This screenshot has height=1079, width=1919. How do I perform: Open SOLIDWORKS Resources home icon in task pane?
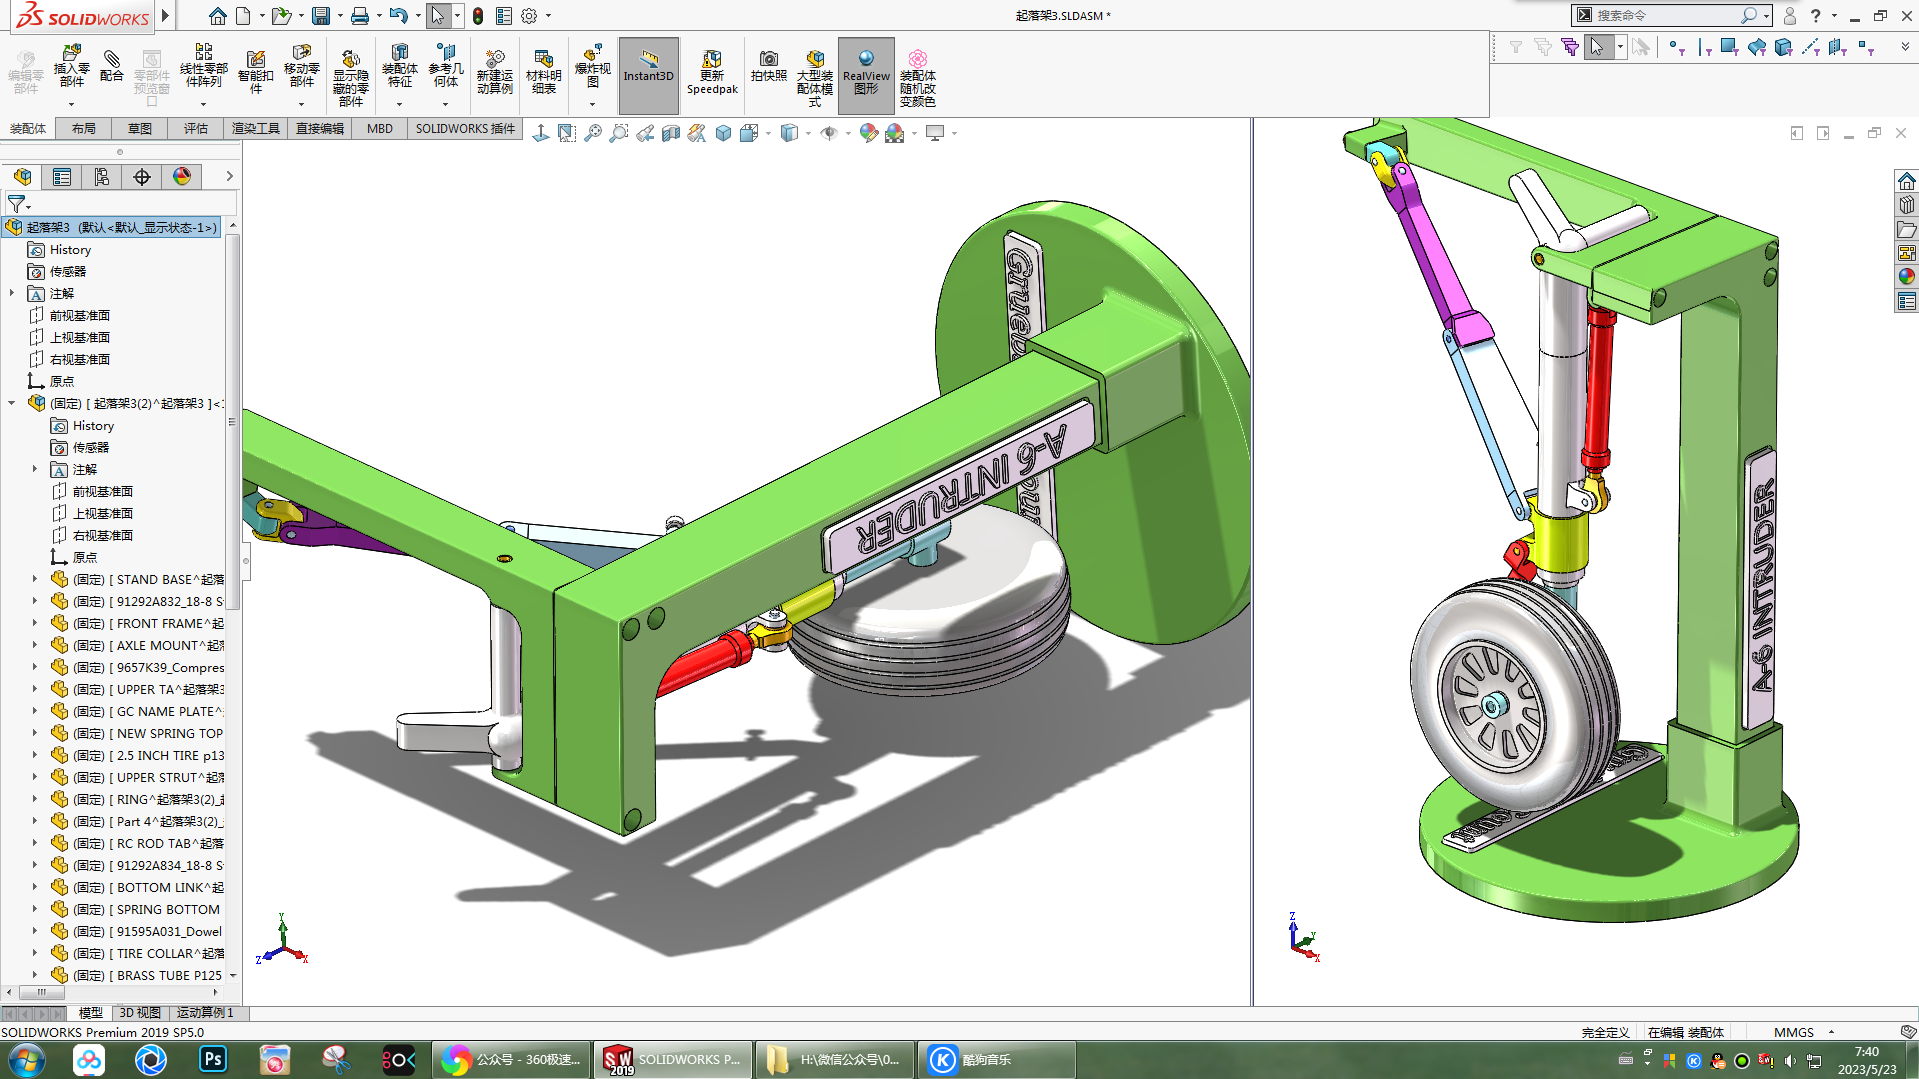pyautogui.click(x=1906, y=181)
